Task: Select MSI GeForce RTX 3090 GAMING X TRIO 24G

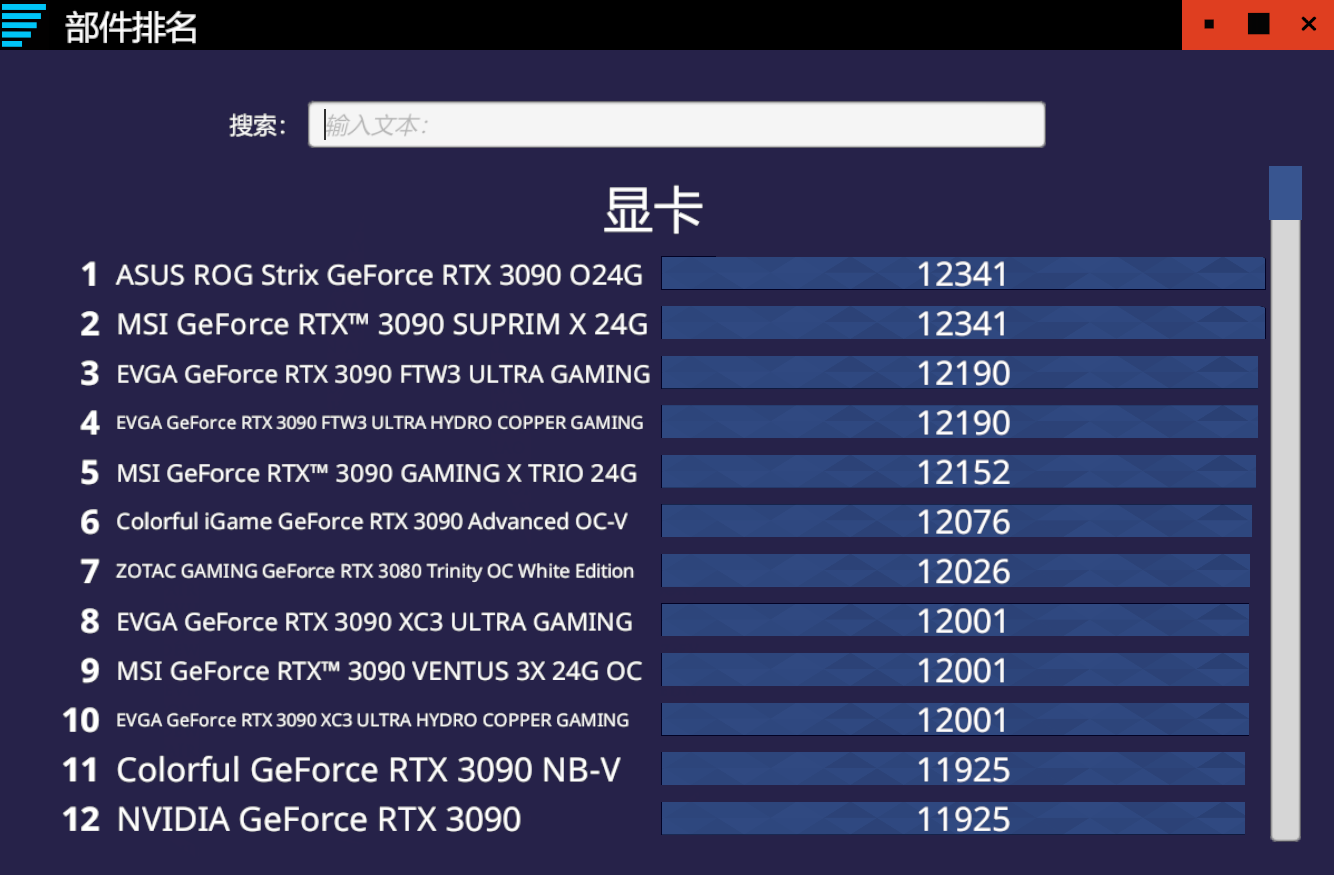Action: tap(376, 473)
